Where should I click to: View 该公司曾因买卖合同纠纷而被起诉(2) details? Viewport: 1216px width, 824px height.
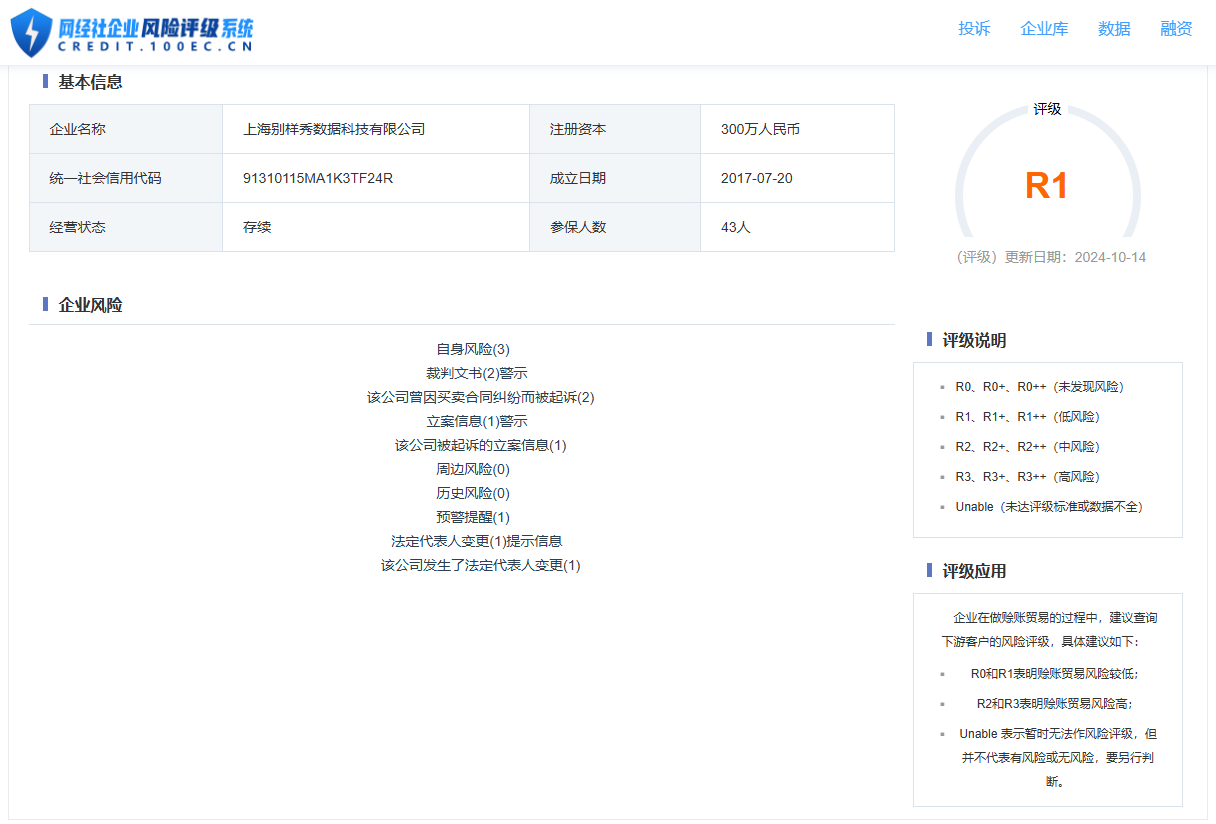(x=480, y=397)
